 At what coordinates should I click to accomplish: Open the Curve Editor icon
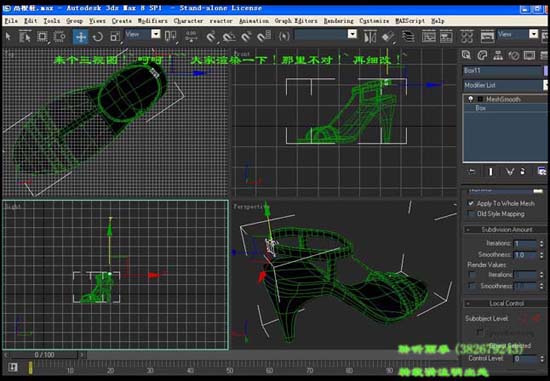pyautogui.click(x=429, y=36)
